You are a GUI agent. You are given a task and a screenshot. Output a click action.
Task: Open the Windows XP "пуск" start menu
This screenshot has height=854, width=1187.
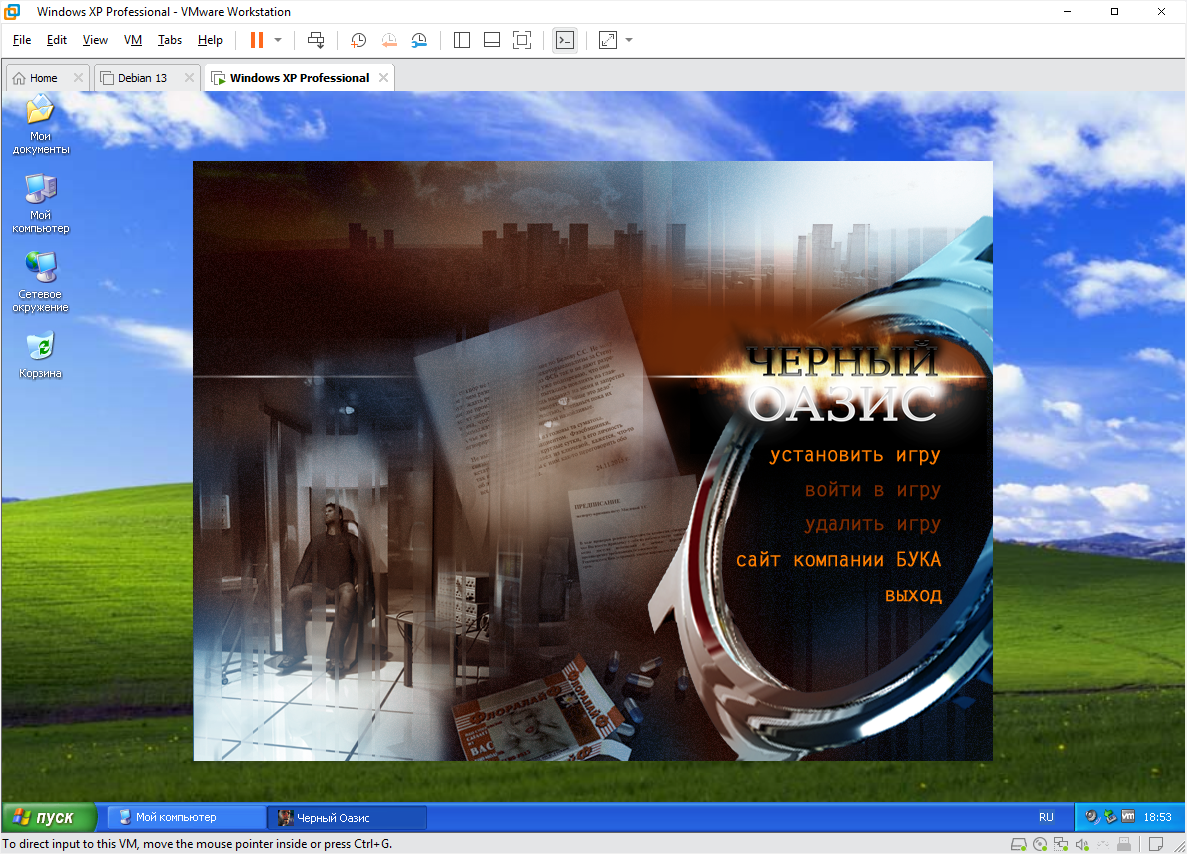[x=48, y=817]
